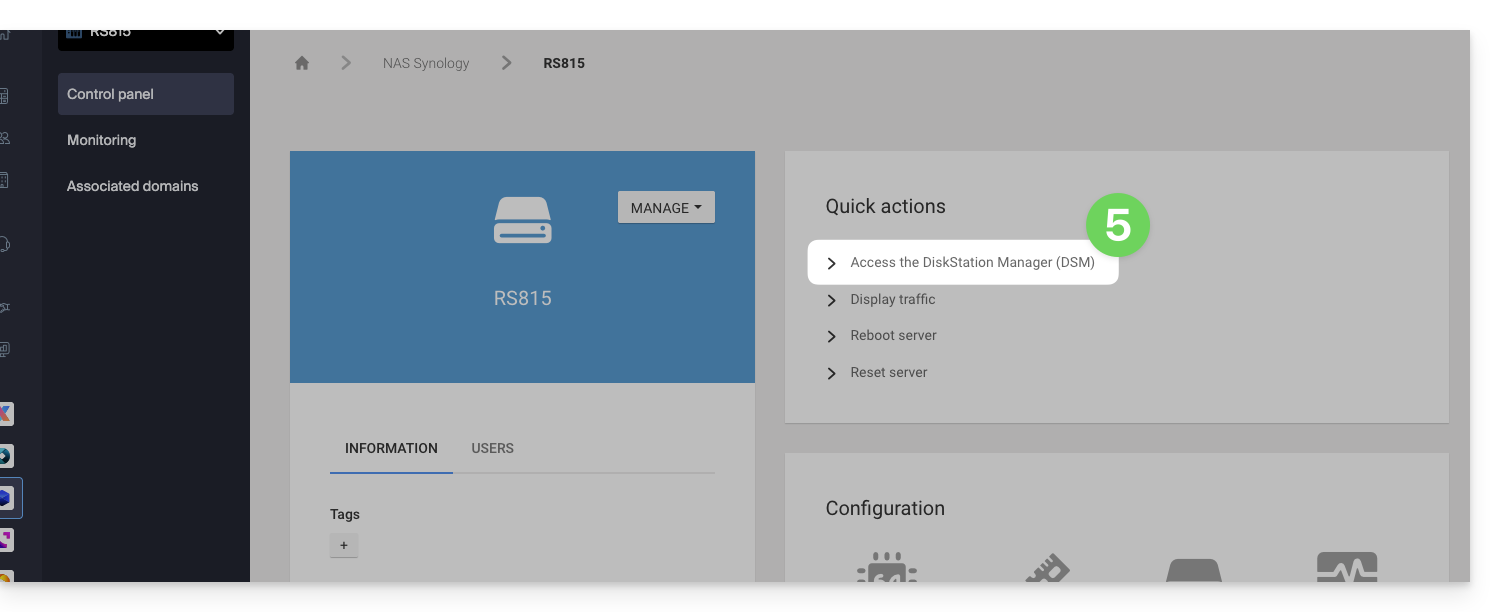Open the MANAGE dropdown menu
Image resolution: width=1500 pixels, height=612 pixels.
[666, 208]
